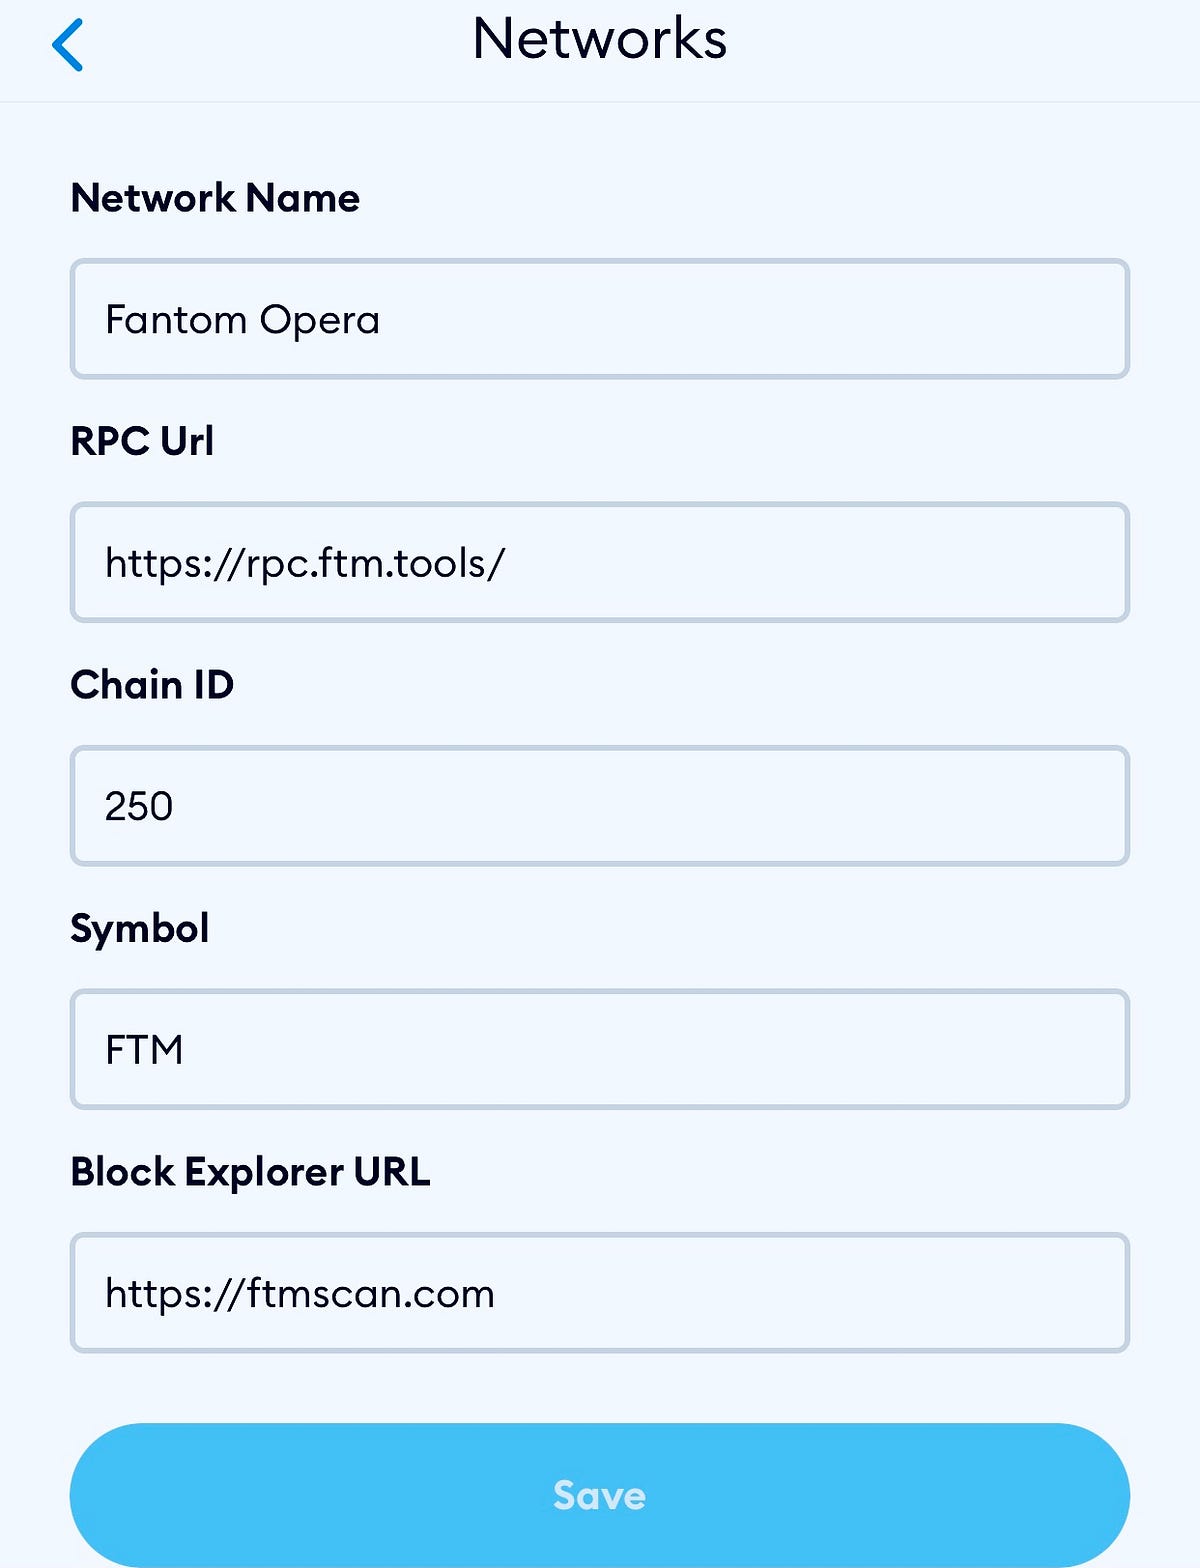
Task: Click the Networks title
Action: 600,40
